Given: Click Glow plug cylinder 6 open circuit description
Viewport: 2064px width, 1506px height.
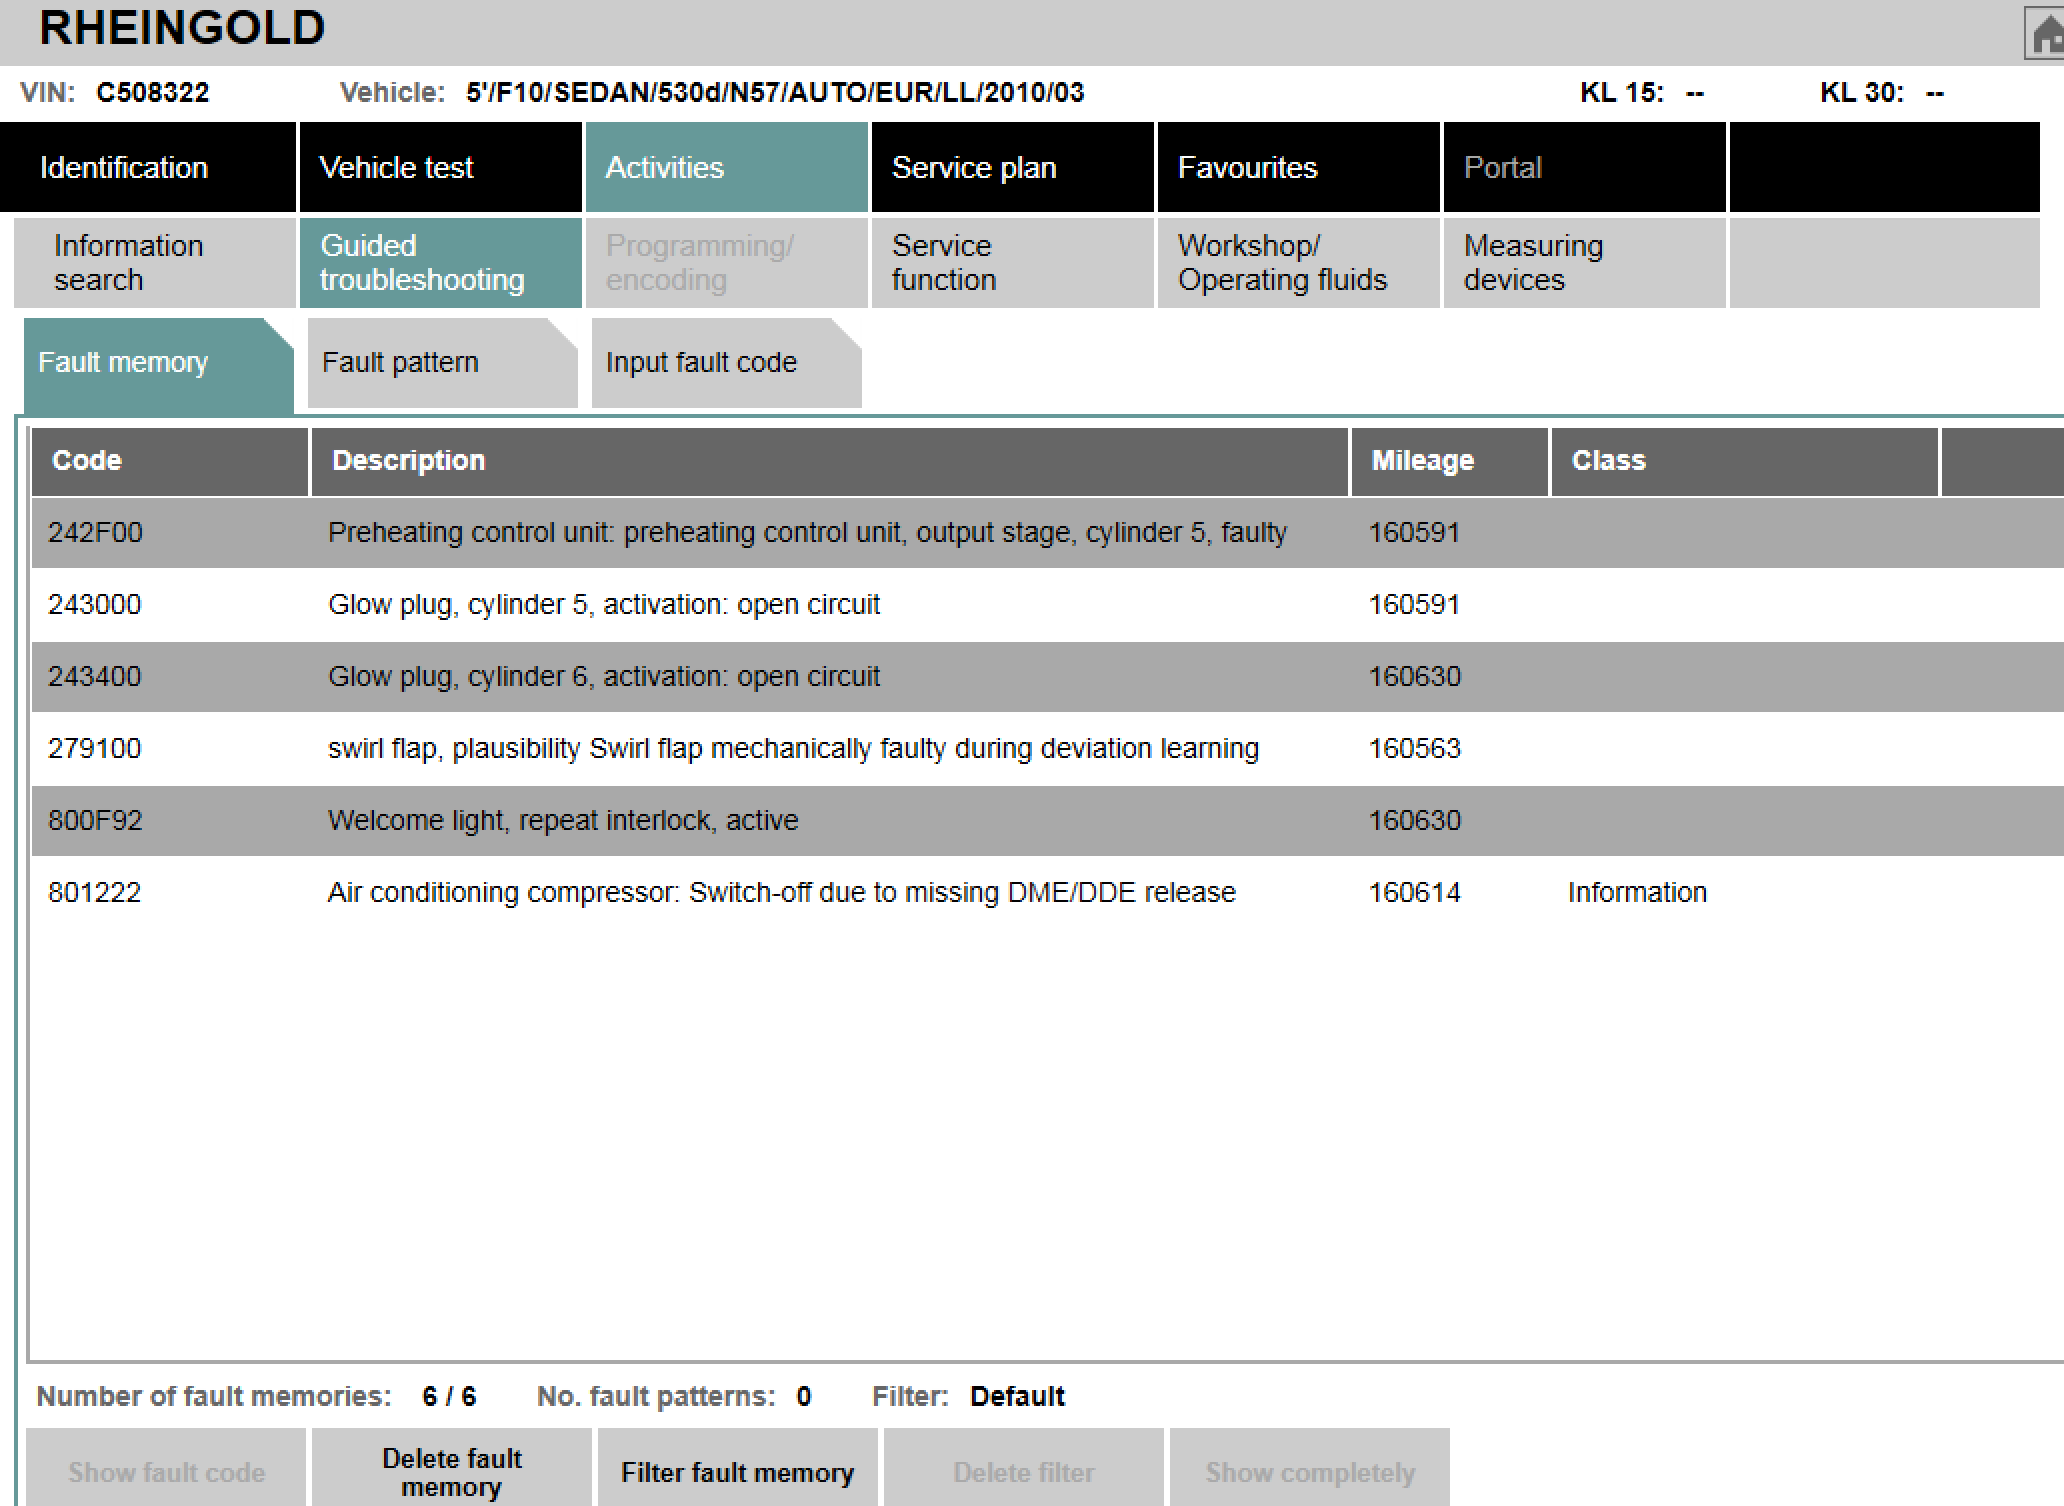Looking at the screenshot, I should coord(604,677).
